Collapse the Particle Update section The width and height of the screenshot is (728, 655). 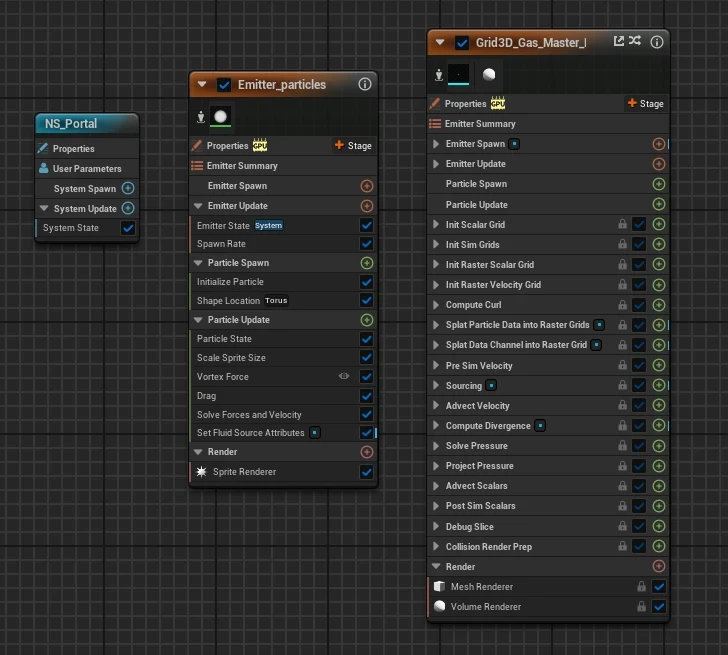pyautogui.click(x=198, y=320)
